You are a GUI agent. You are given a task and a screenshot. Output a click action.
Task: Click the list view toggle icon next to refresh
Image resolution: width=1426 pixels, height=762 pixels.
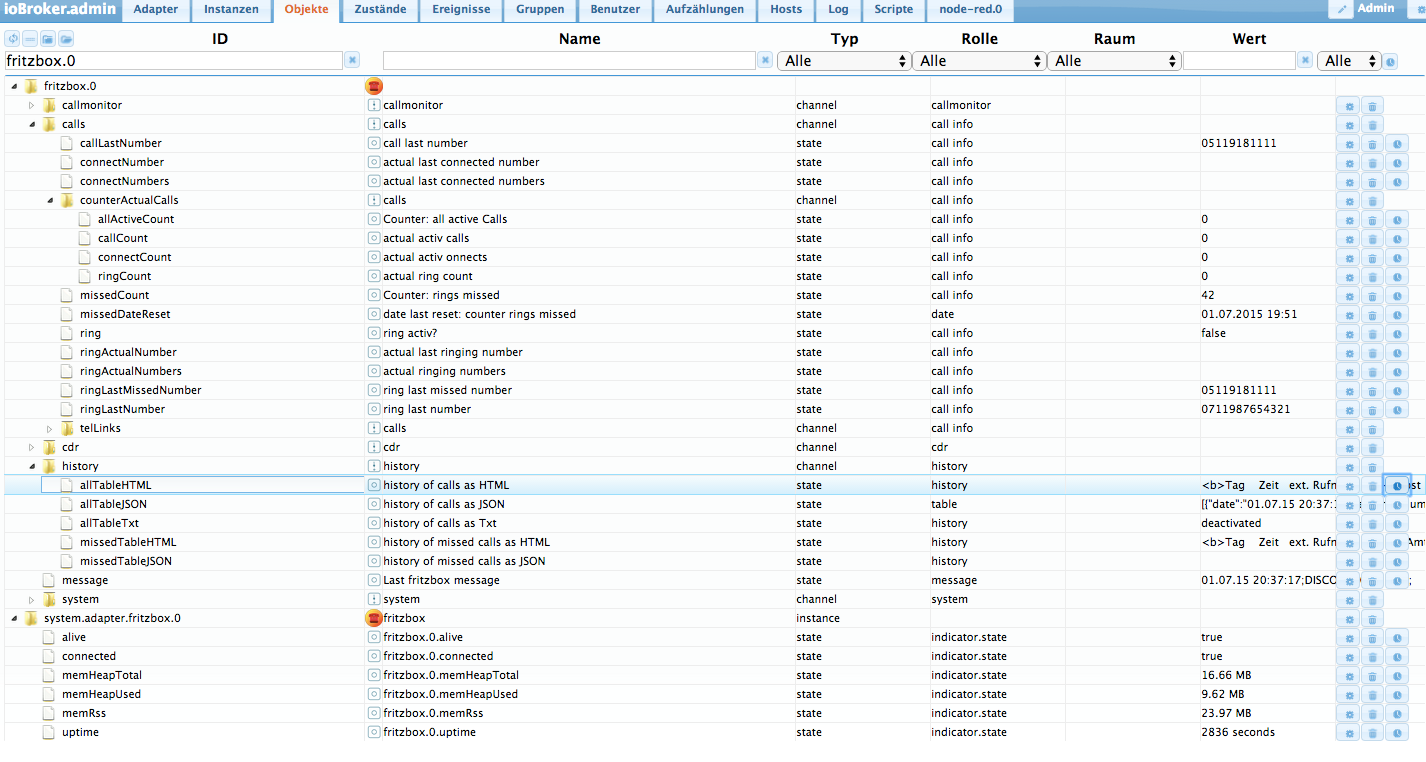point(30,39)
